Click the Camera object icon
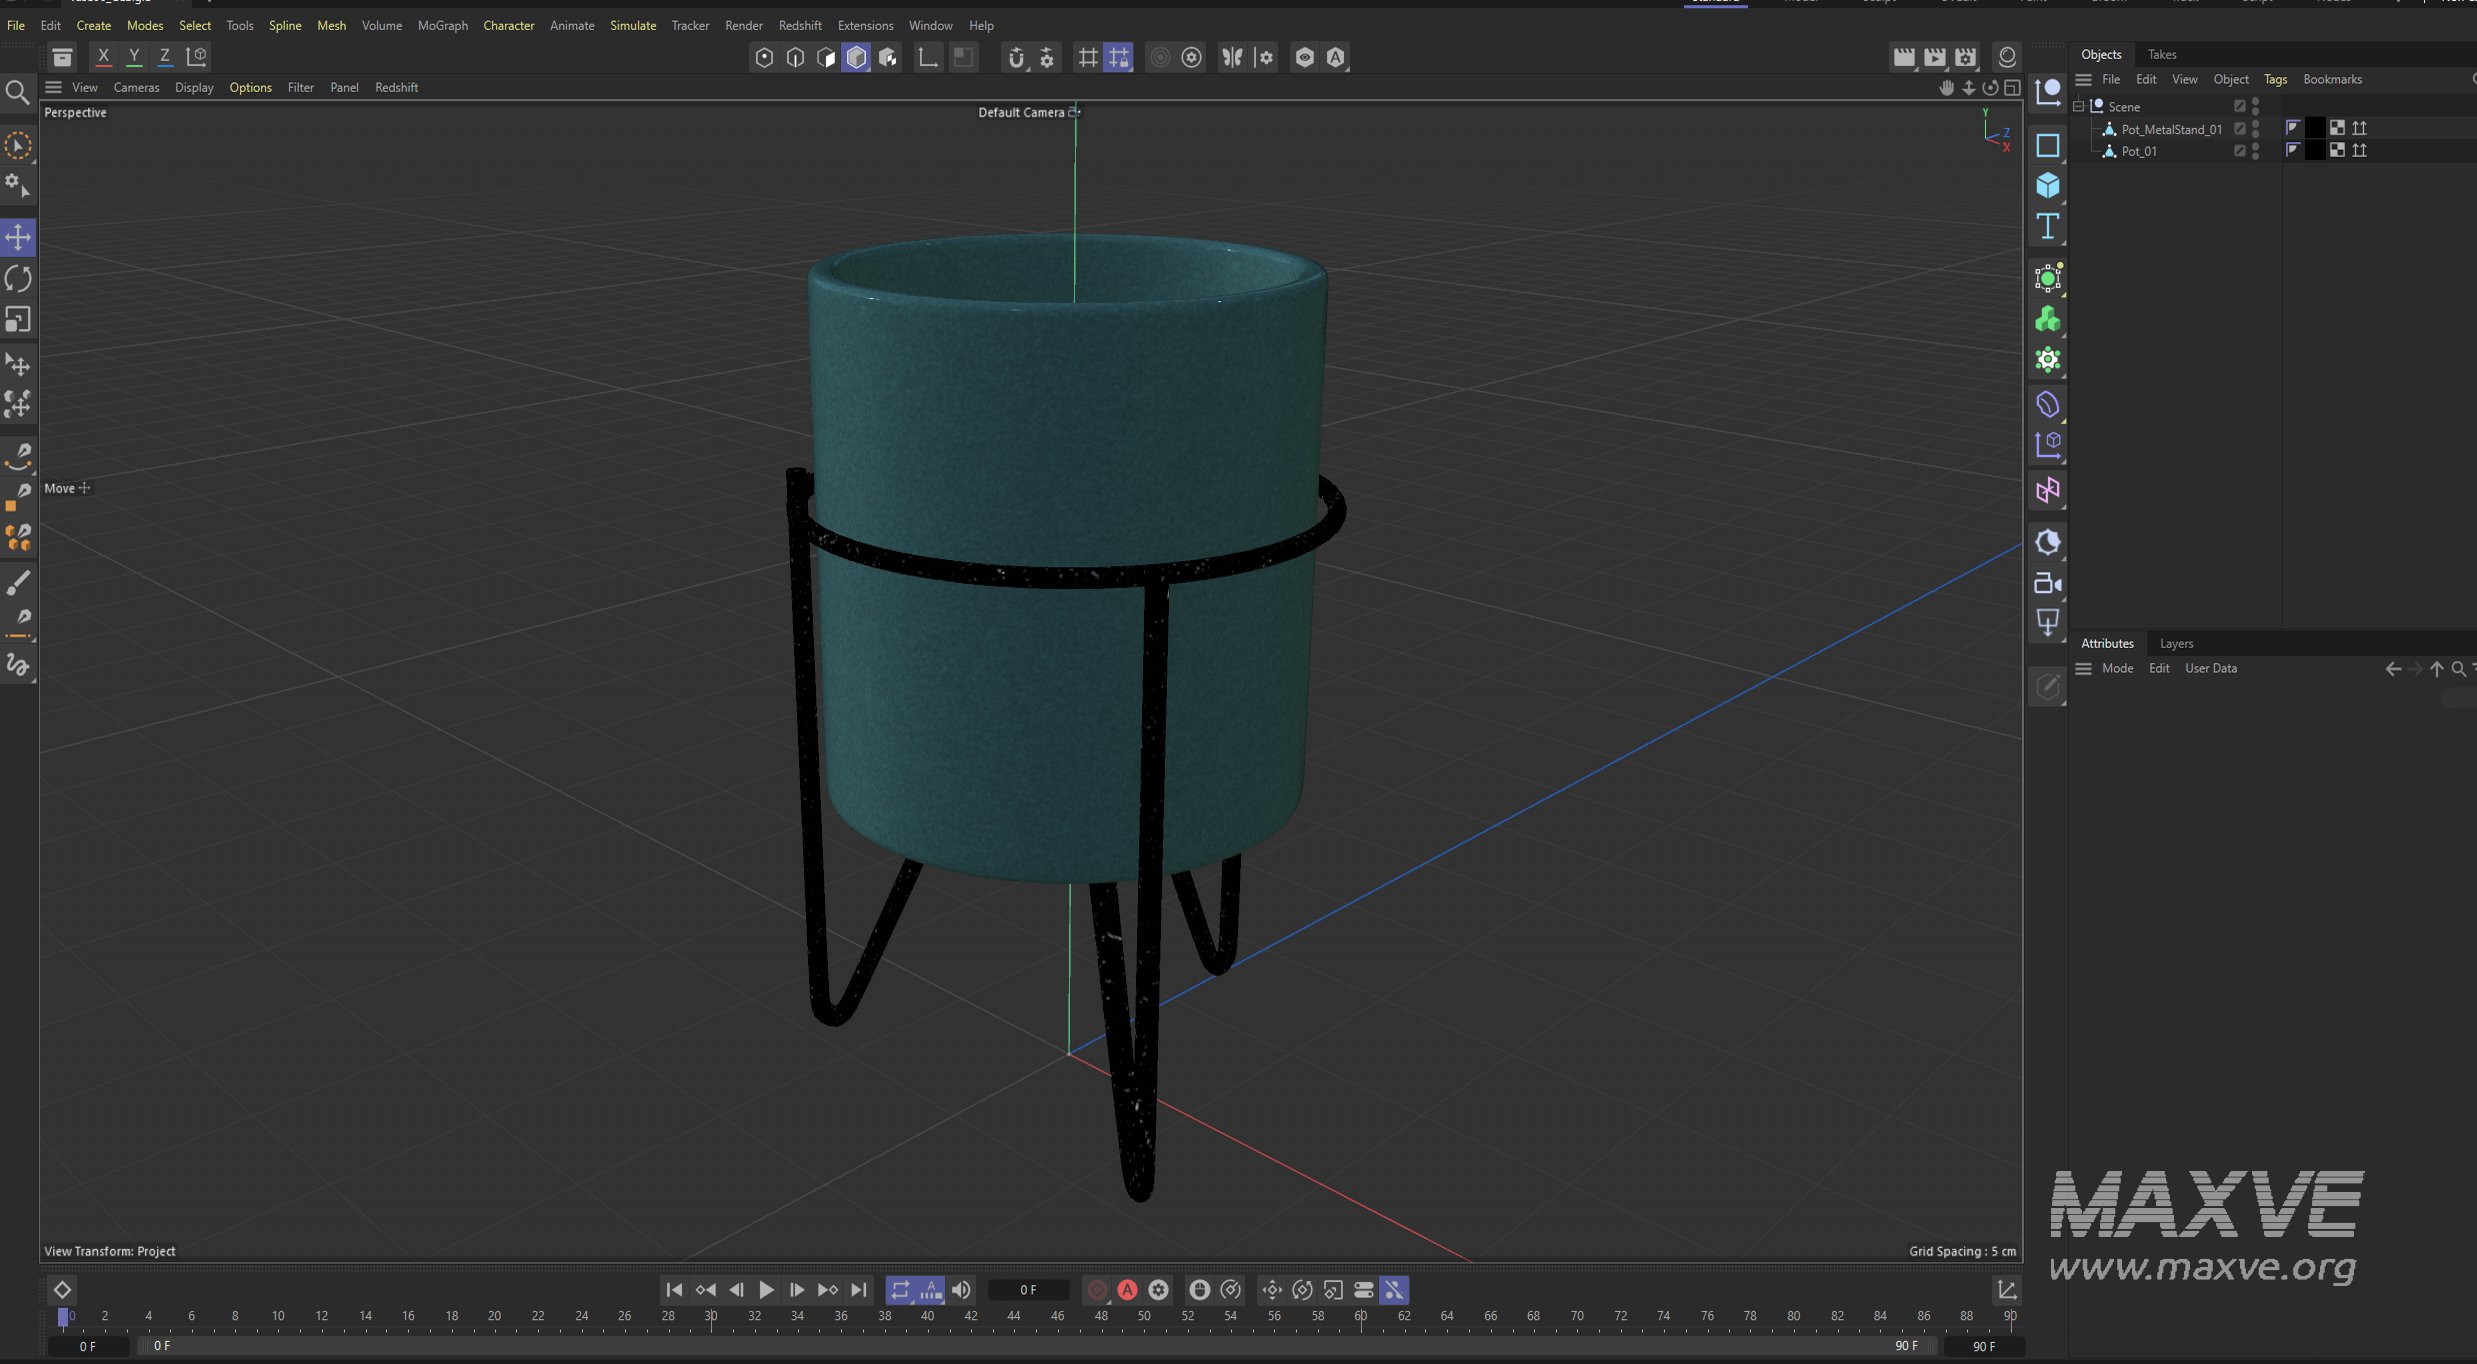The height and width of the screenshot is (1364, 2477). pos(2047,583)
